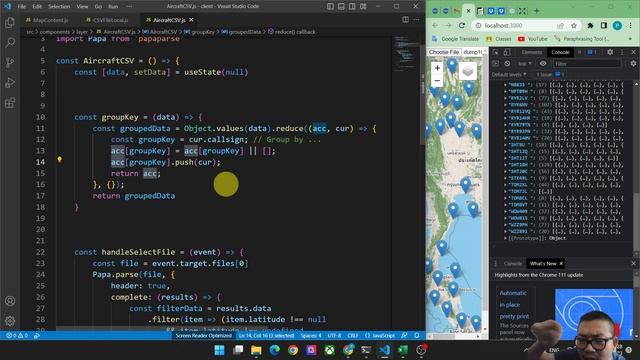Screen dimensions: 640x360
Task: Open the Default levels dropdown in the console
Action: click(x=509, y=74)
